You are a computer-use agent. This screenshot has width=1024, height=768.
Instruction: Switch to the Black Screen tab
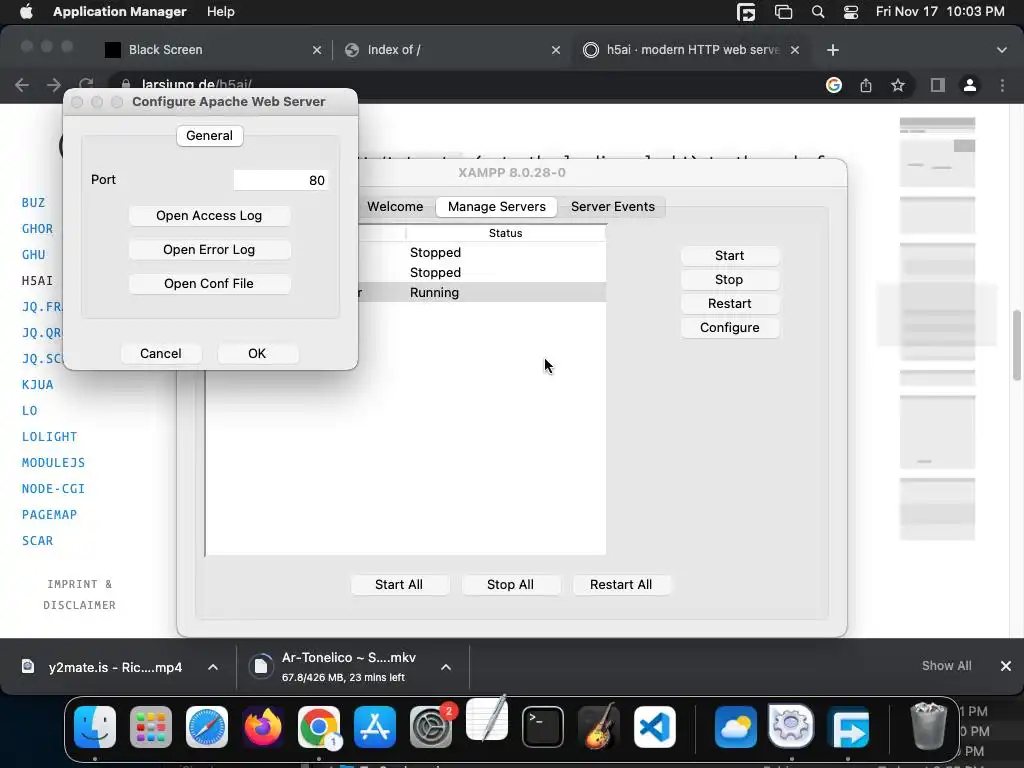tap(212, 50)
